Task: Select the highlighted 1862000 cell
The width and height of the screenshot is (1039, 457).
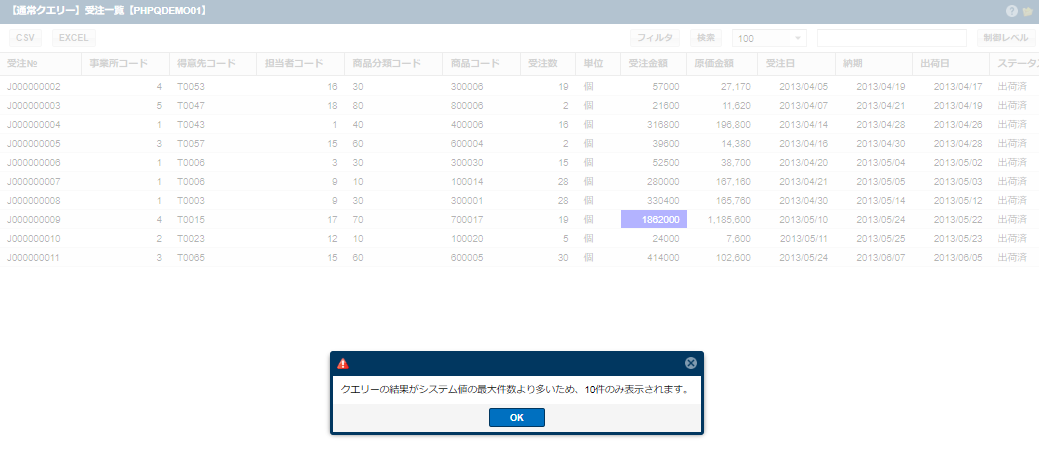Action: [x=653, y=219]
